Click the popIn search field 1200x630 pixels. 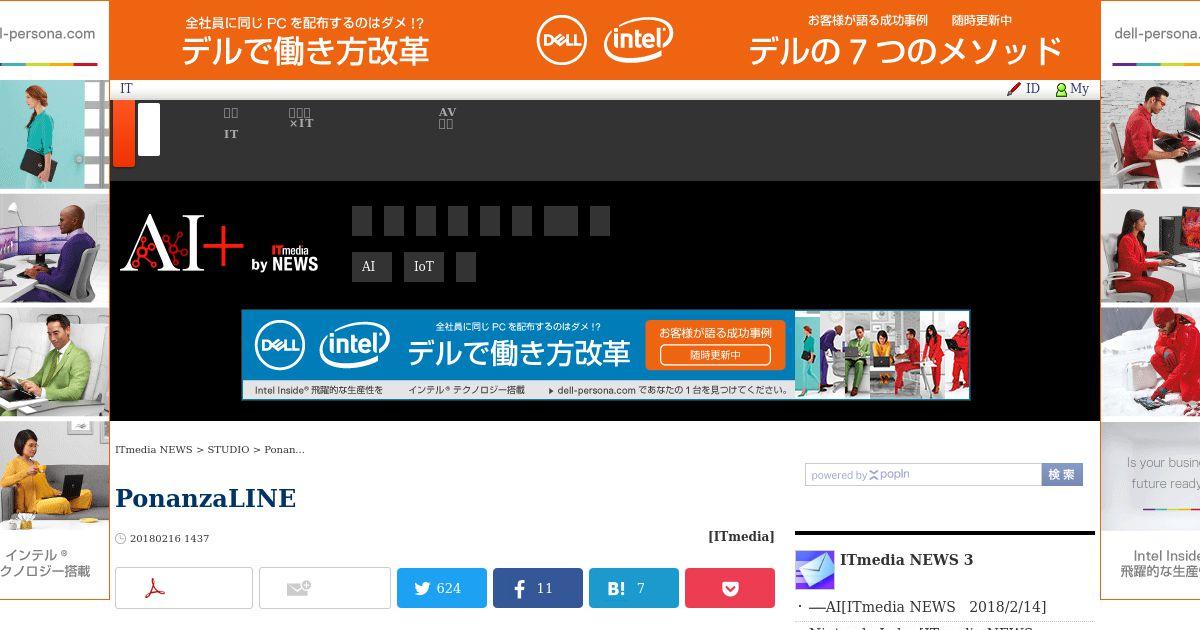[x=923, y=475]
